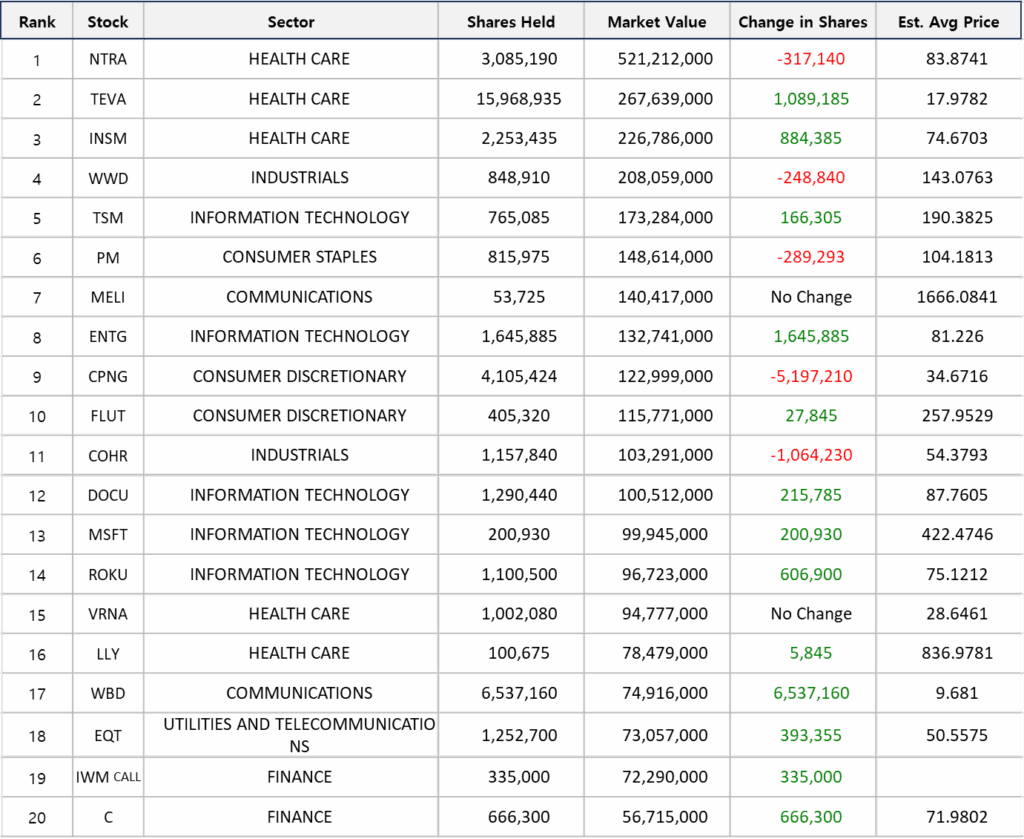This screenshot has height=839, width=1024.
Task: Select the EQT stock cell
Action: [x=108, y=736]
